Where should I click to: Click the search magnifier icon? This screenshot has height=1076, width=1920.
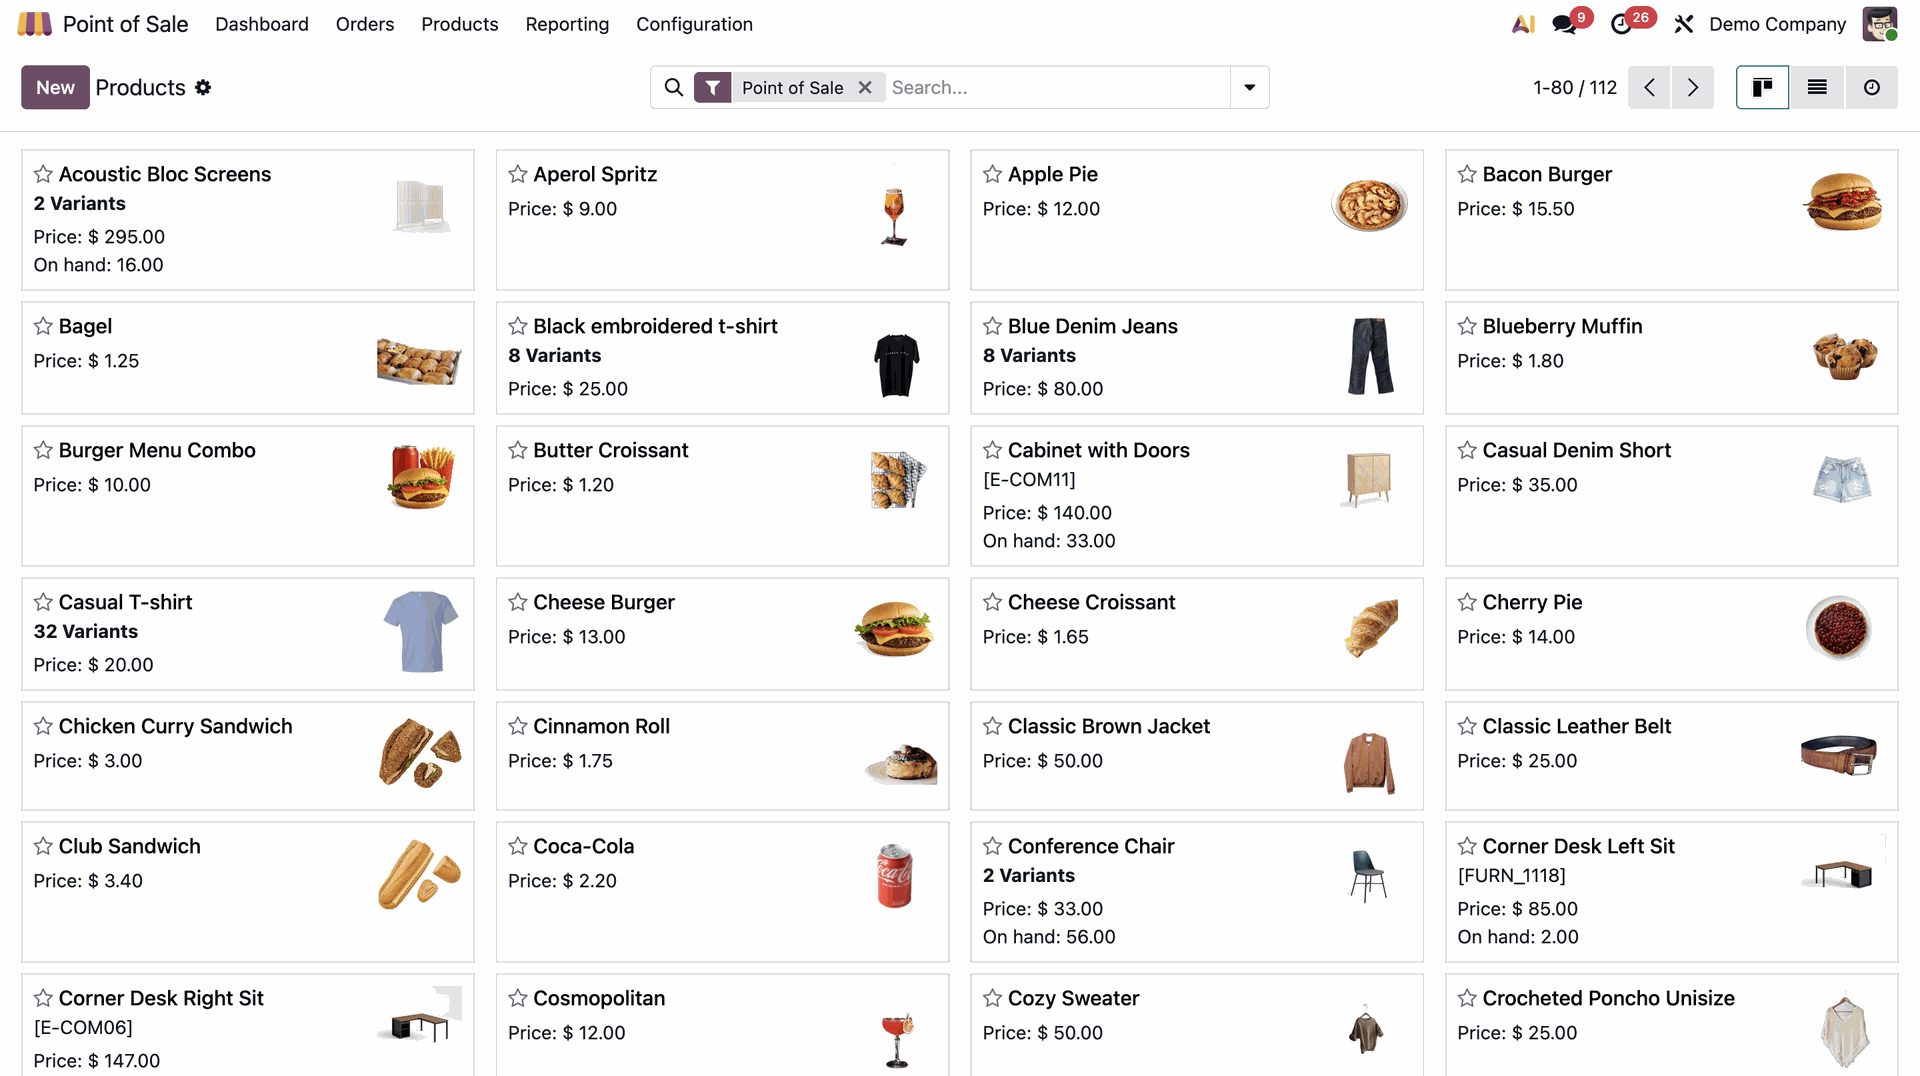pyautogui.click(x=674, y=88)
